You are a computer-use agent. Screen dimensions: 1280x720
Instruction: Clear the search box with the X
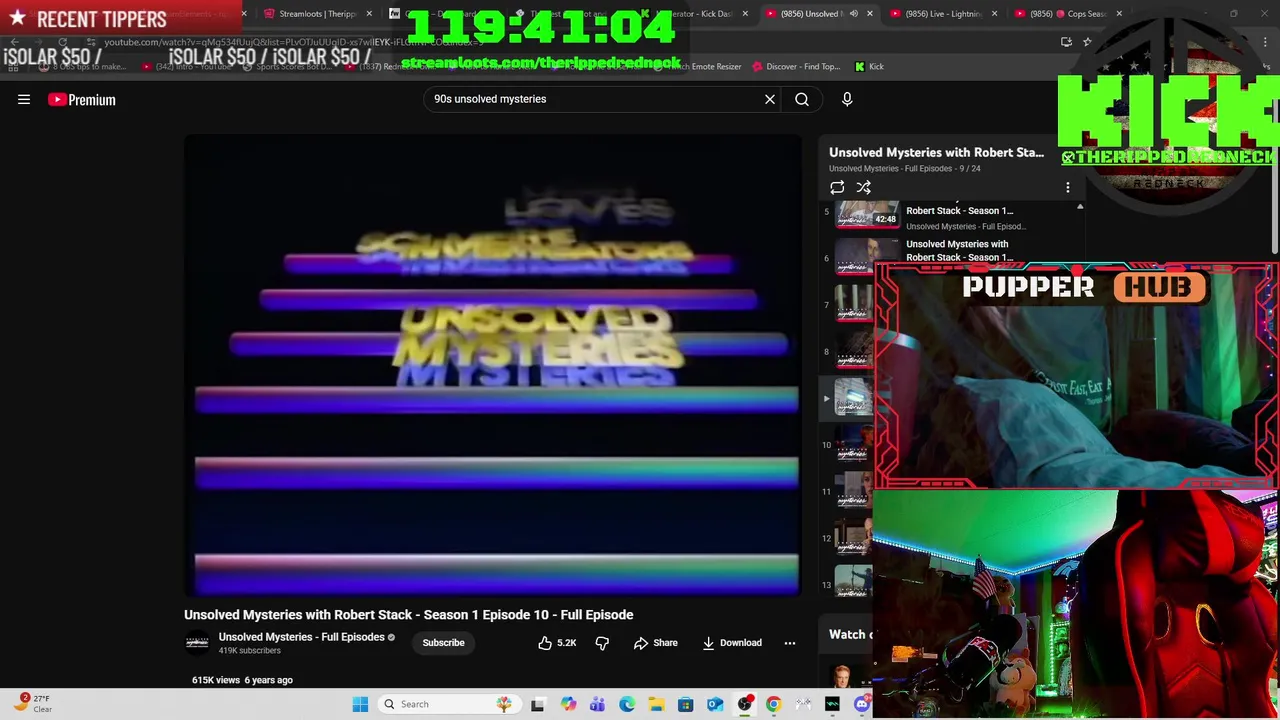coord(770,99)
